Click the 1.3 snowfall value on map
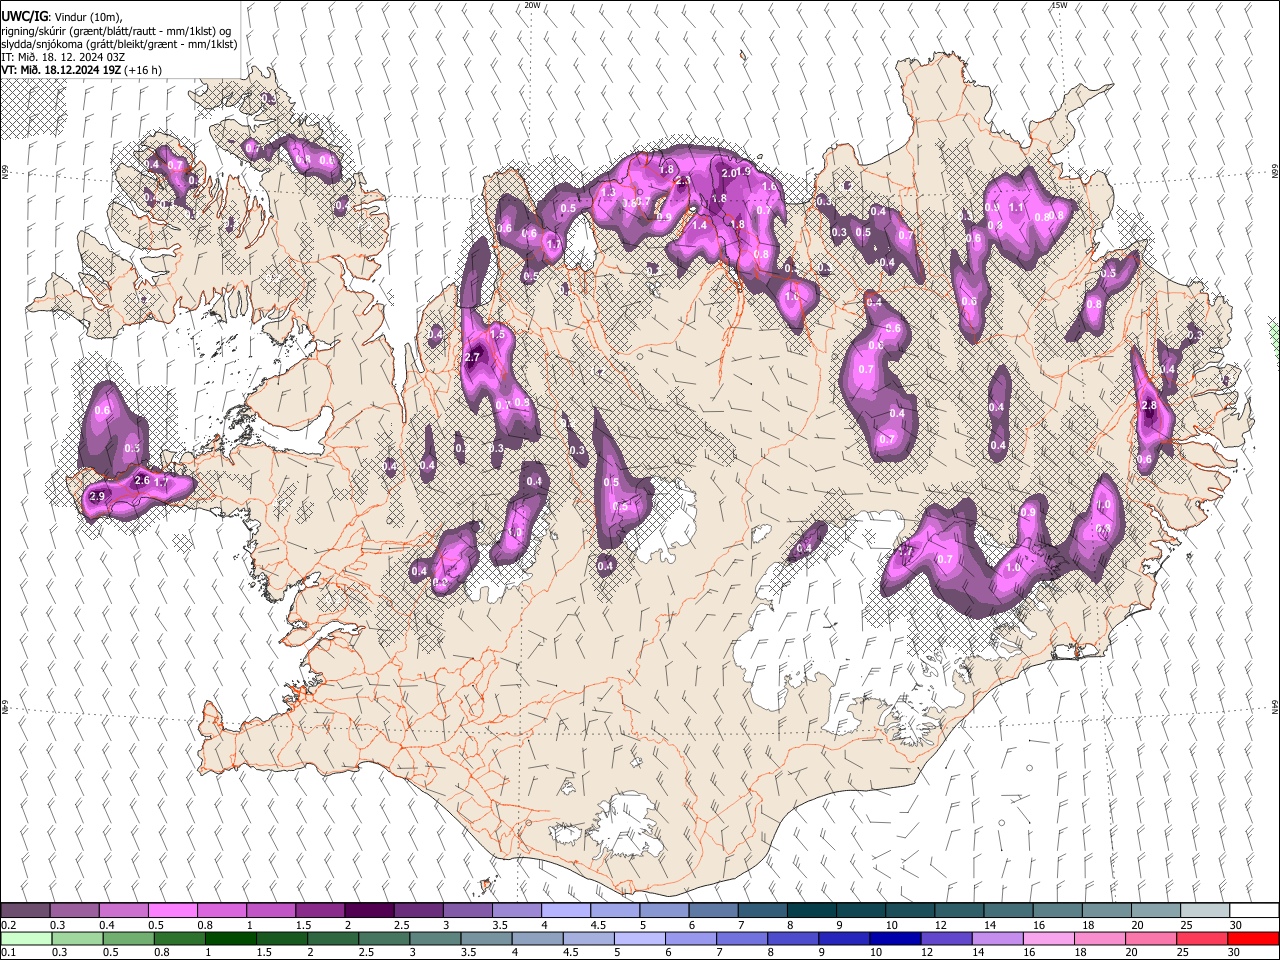Screen dimensions: 1280x960 click(x=607, y=192)
